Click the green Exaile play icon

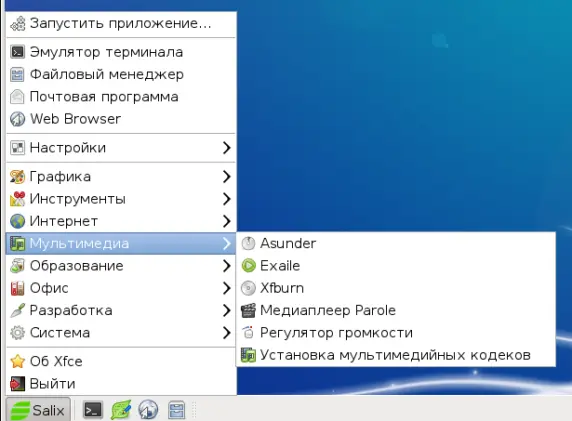pyautogui.click(x=248, y=266)
